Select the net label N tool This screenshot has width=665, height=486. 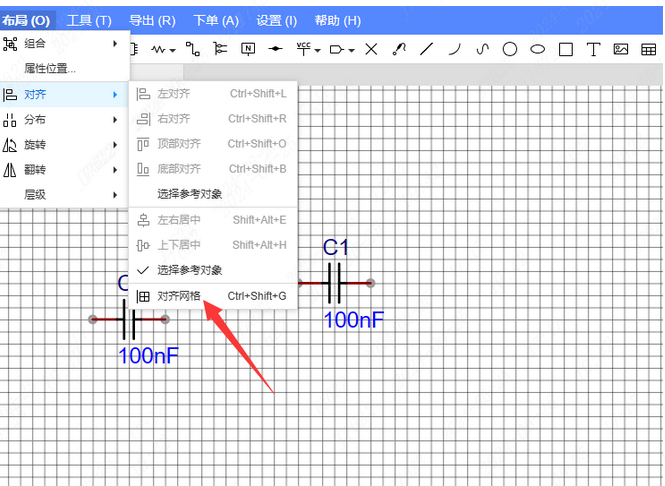[x=248, y=48]
